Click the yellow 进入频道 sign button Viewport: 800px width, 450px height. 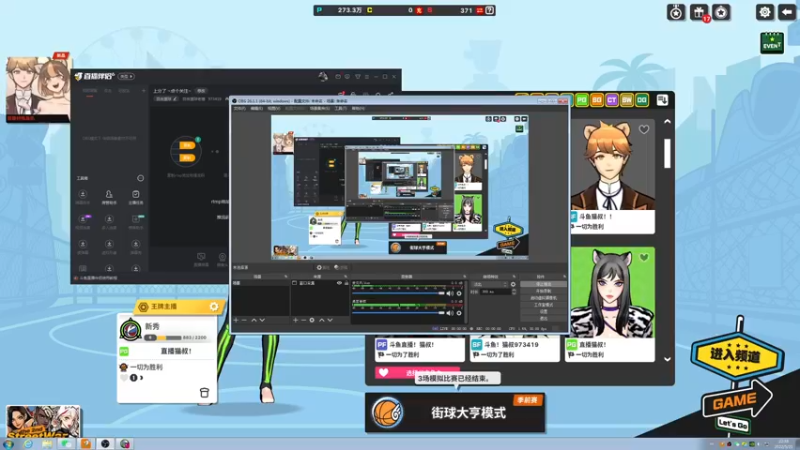737,356
